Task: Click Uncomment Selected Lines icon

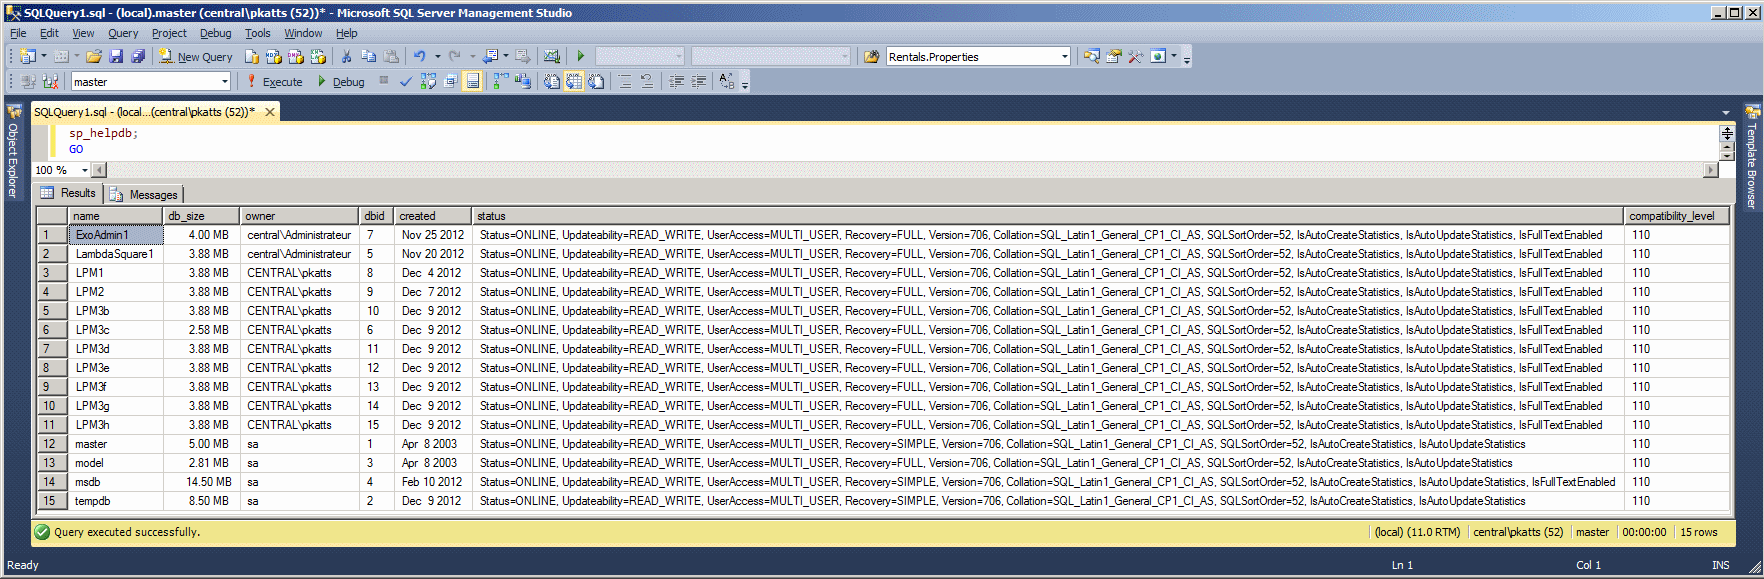Action: point(647,82)
